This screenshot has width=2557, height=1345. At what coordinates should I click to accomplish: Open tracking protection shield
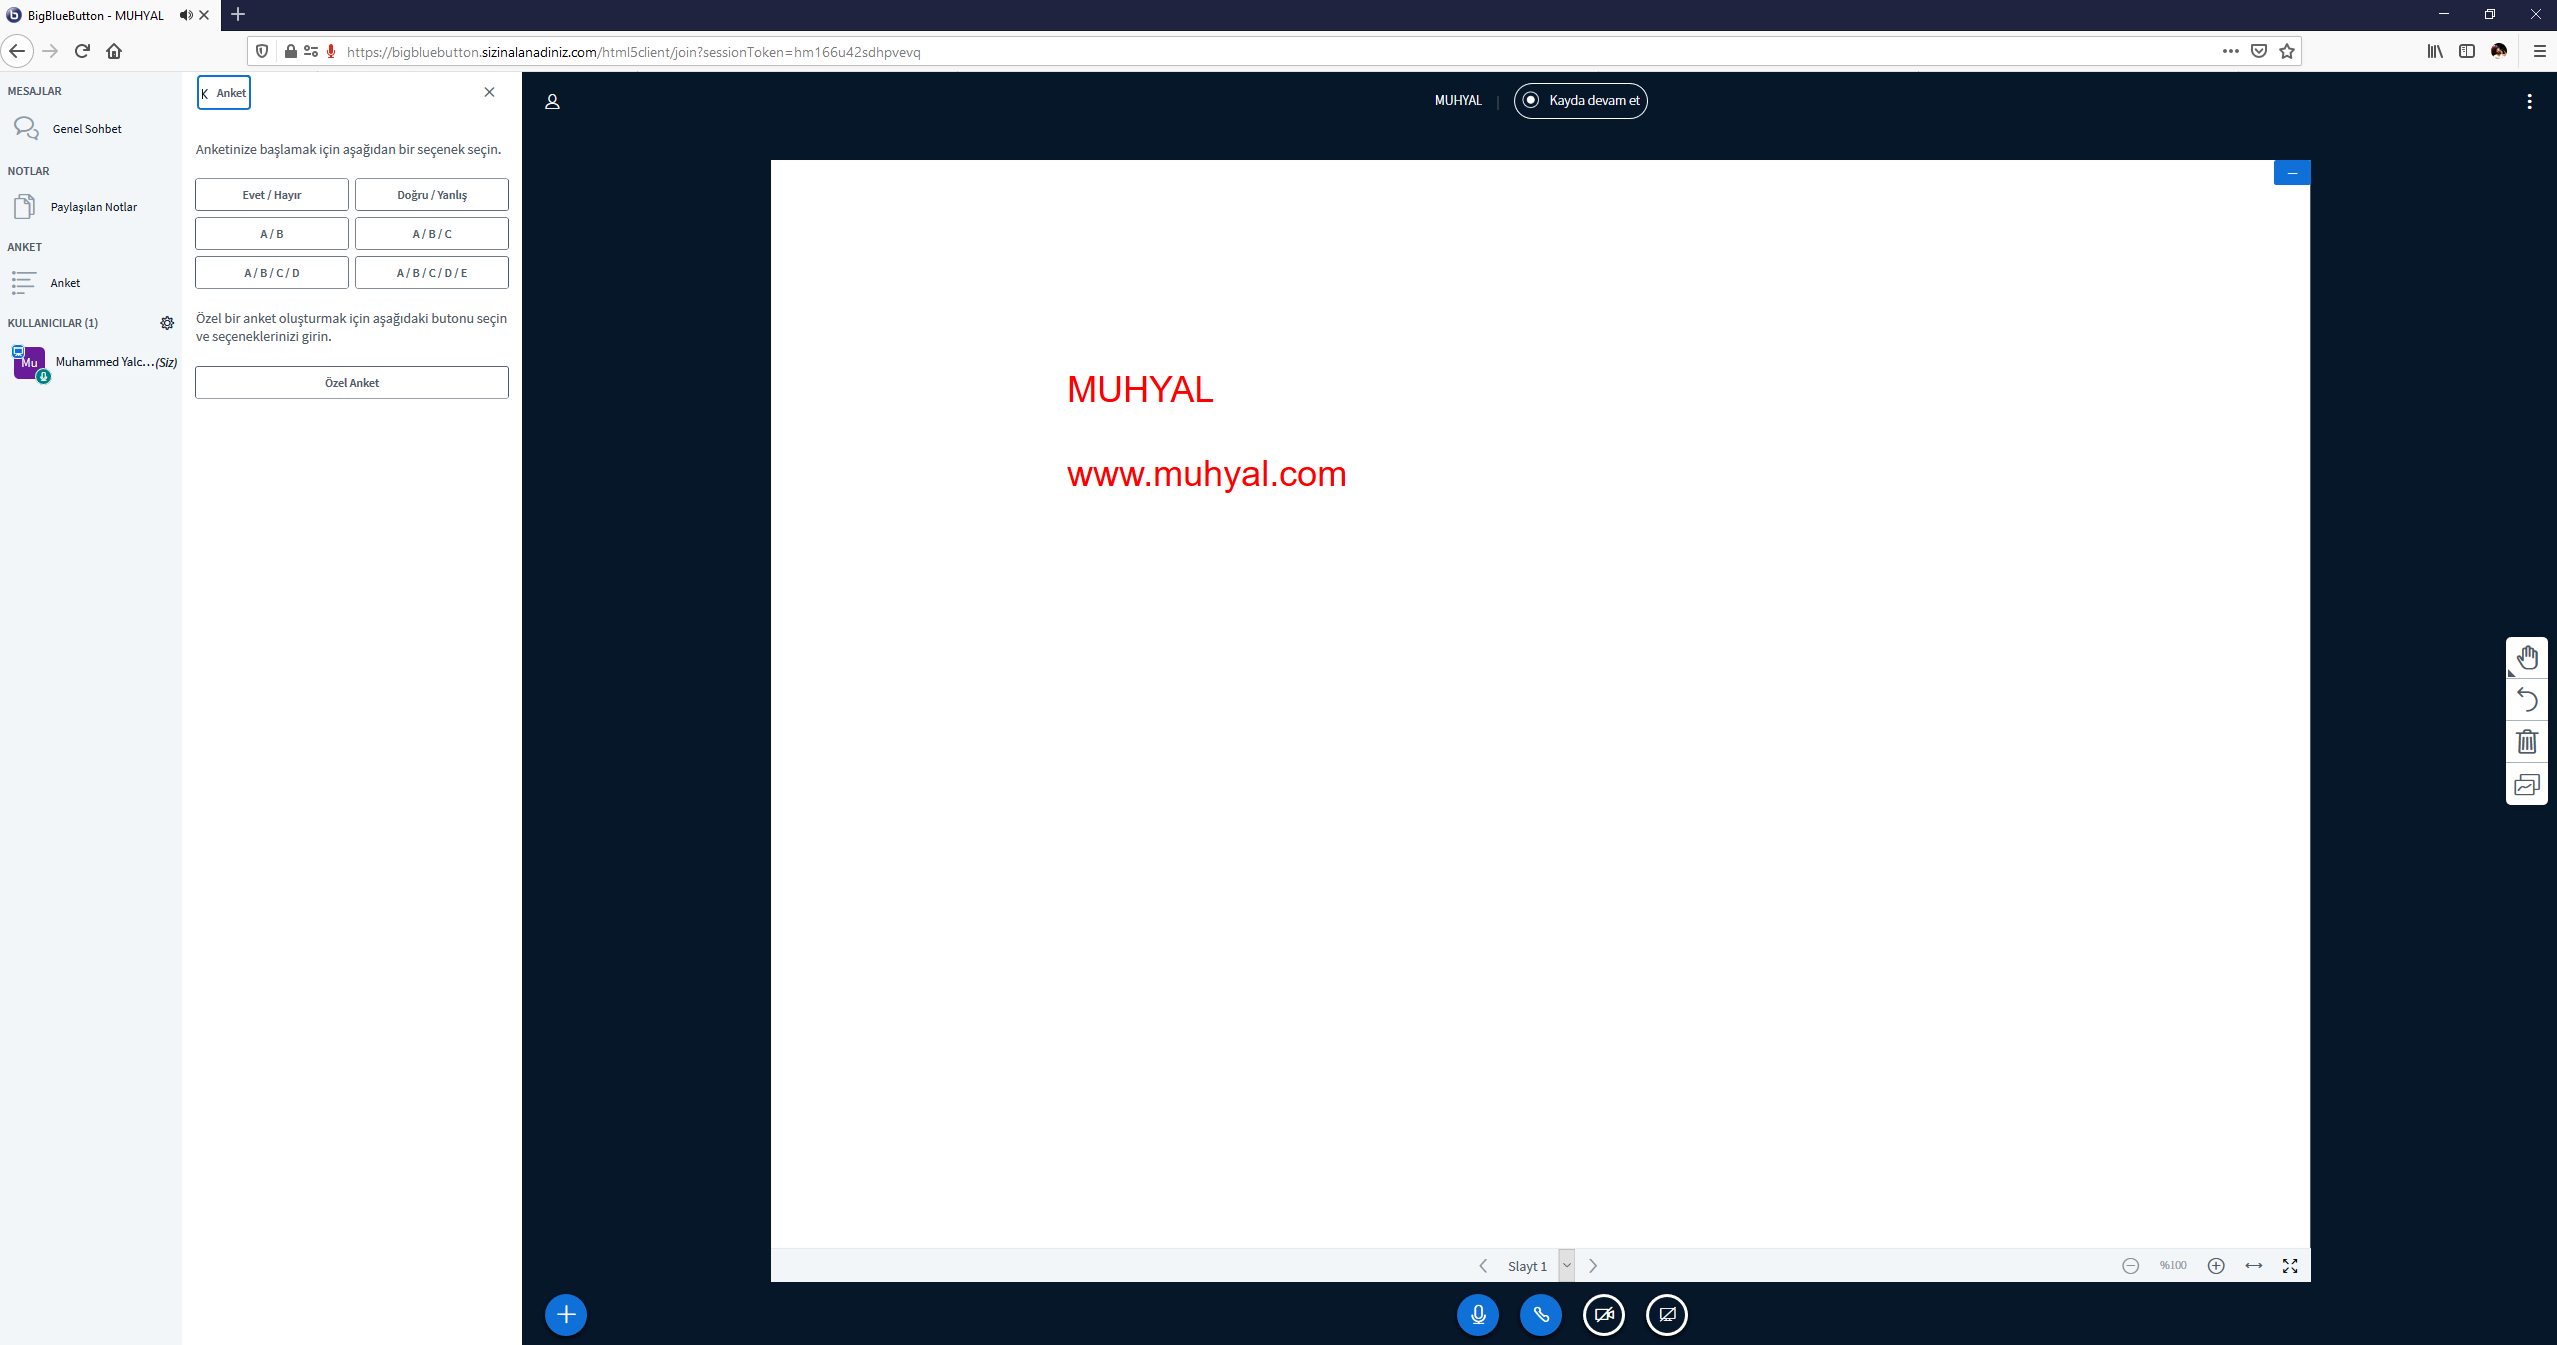click(262, 51)
